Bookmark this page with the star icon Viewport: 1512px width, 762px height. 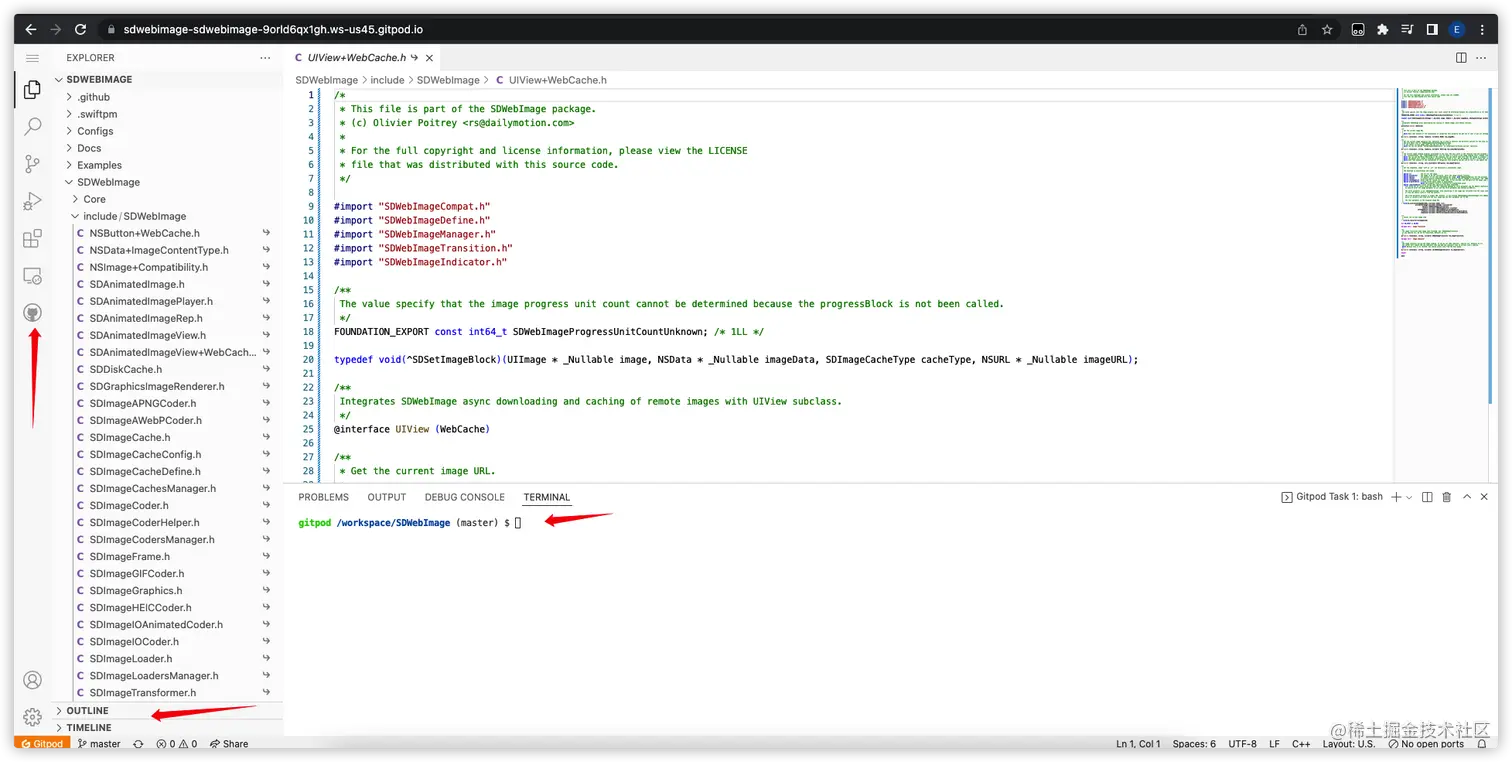1327,30
